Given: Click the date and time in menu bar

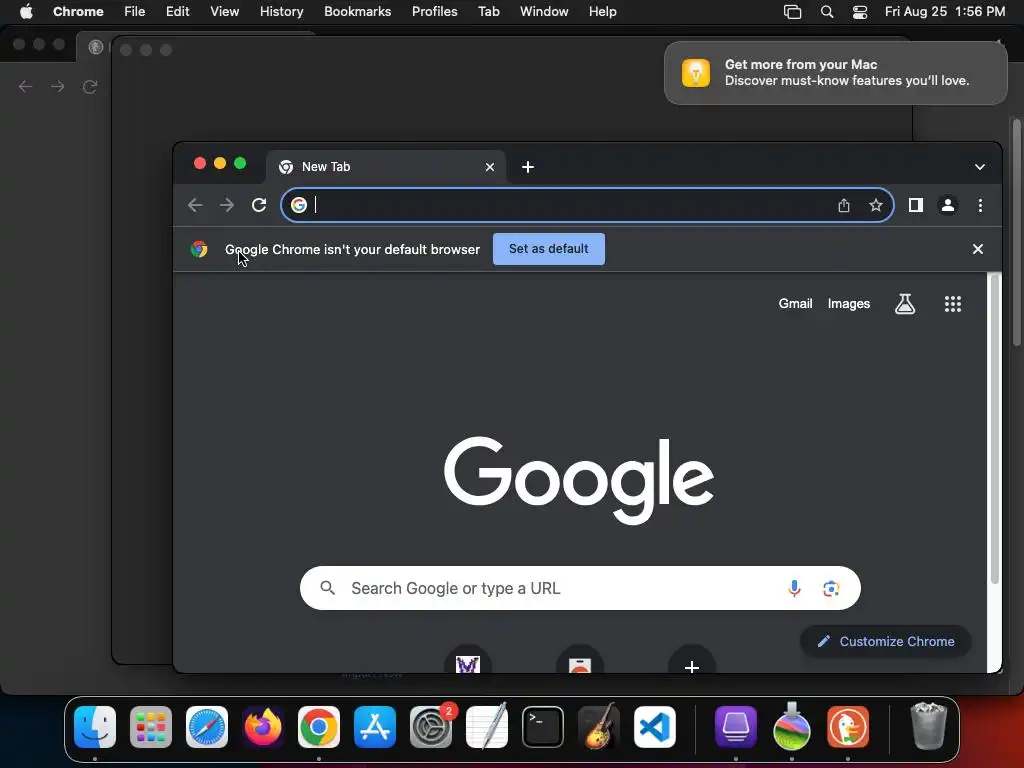Looking at the screenshot, I should point(945,12).
